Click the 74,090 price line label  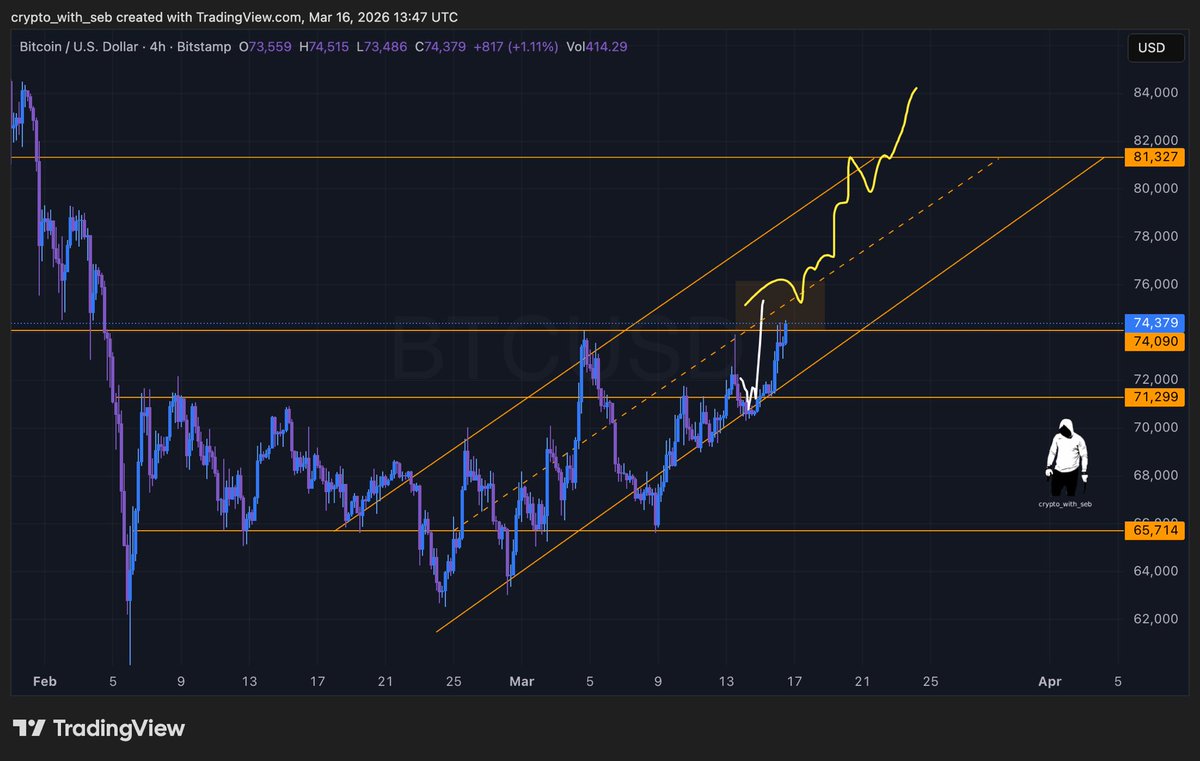click(x=1155, y=341)
